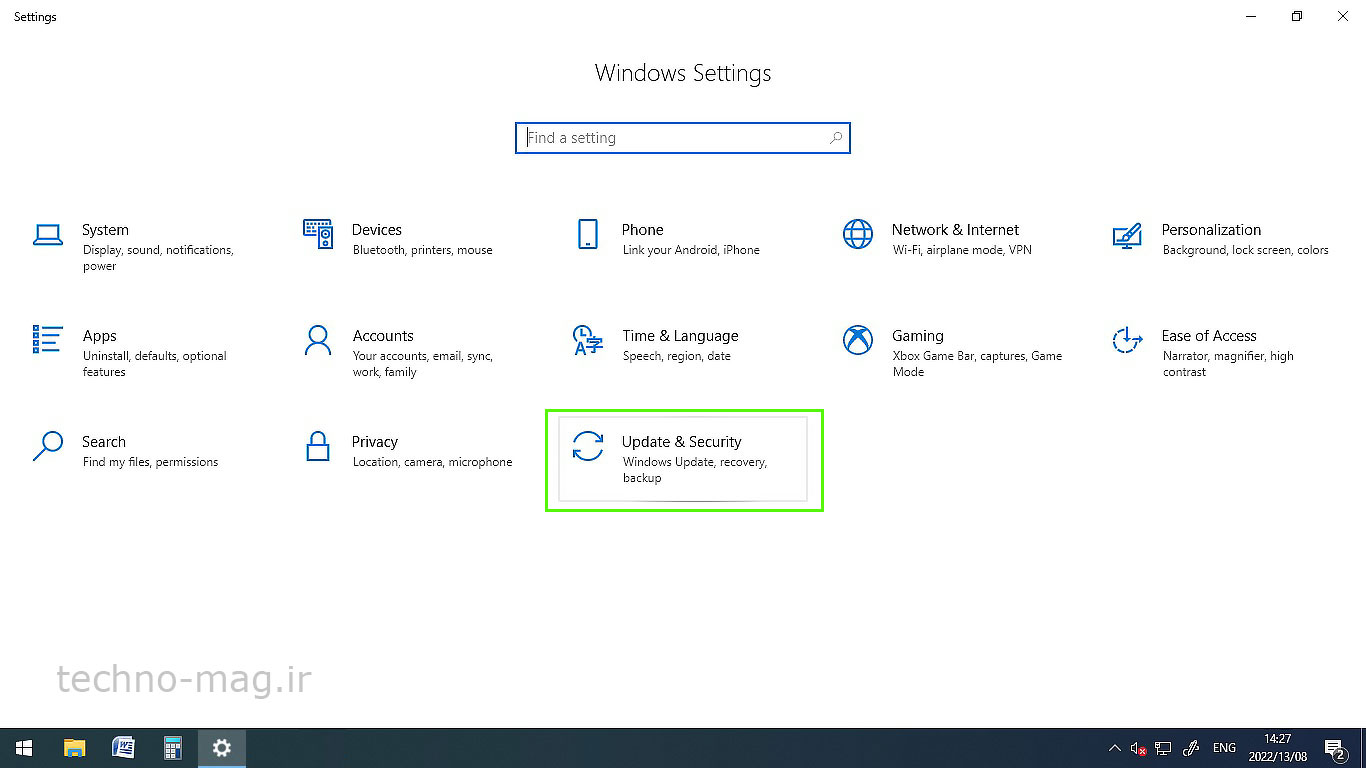The image size is (1366, 768).
Task: Open the Privacy padlock icon
Action: pos(318,446)
